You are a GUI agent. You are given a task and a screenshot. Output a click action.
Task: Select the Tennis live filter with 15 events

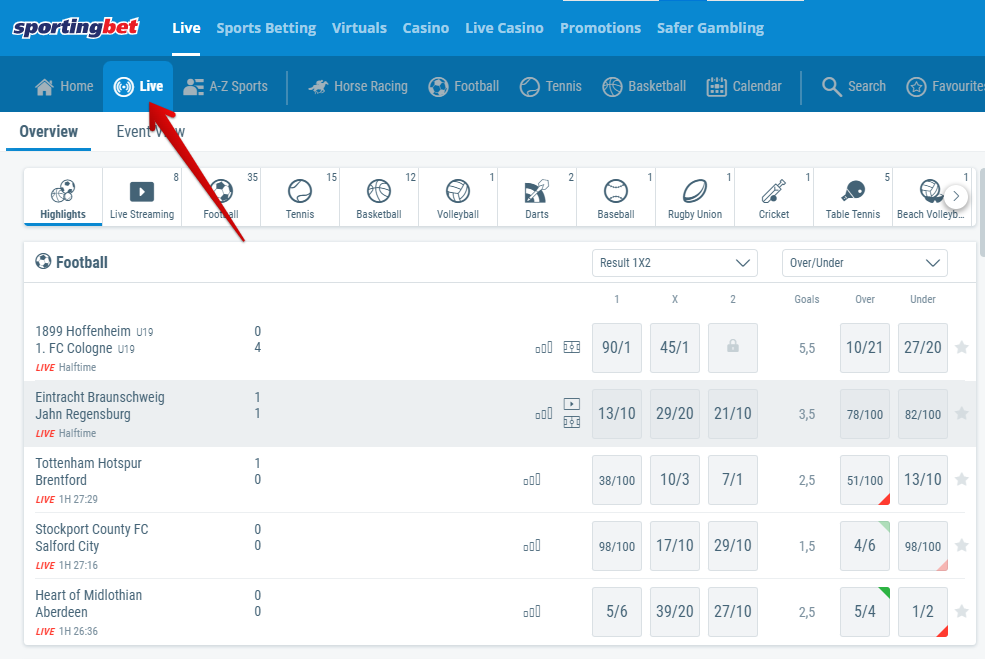pyautogui.click(x=300, y=197)
